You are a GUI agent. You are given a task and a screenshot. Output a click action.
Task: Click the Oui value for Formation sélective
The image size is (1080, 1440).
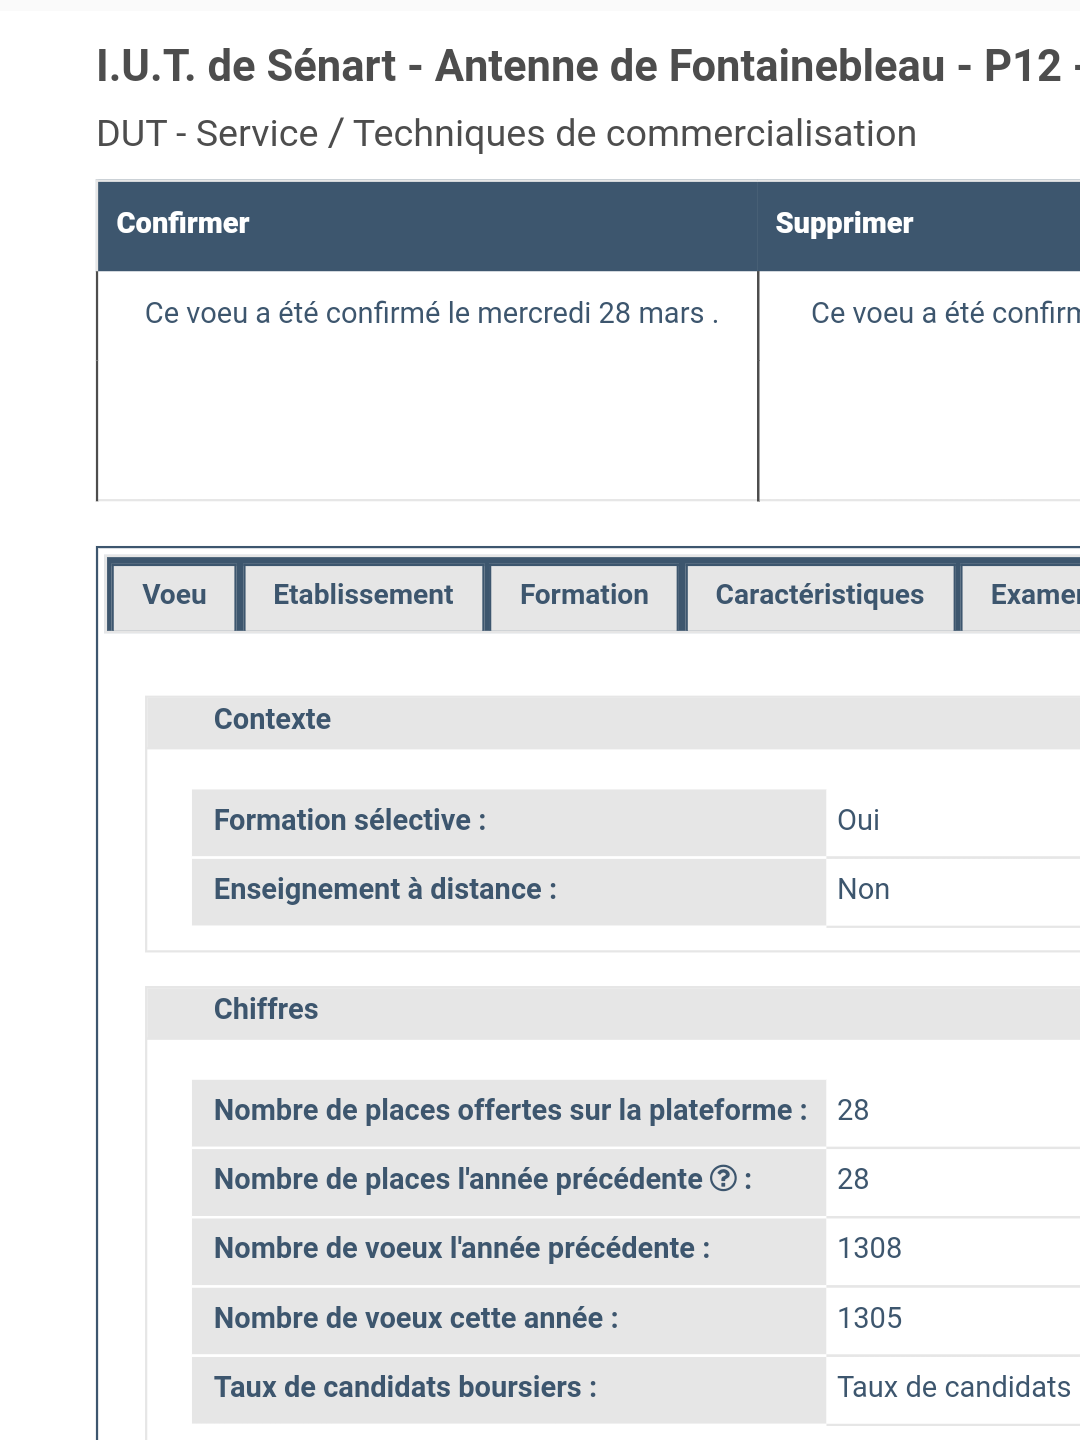click(858, 820)
